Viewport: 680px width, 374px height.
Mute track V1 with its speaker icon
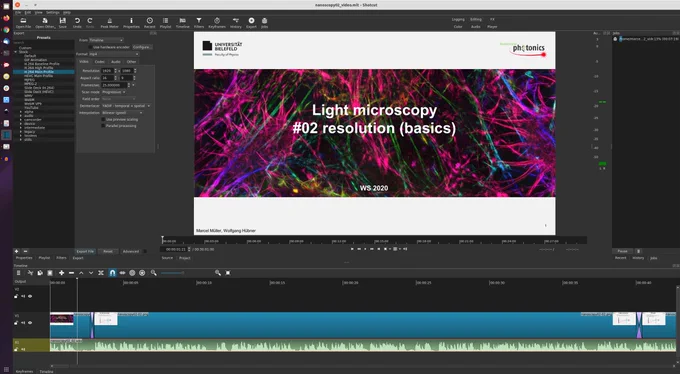23,323
